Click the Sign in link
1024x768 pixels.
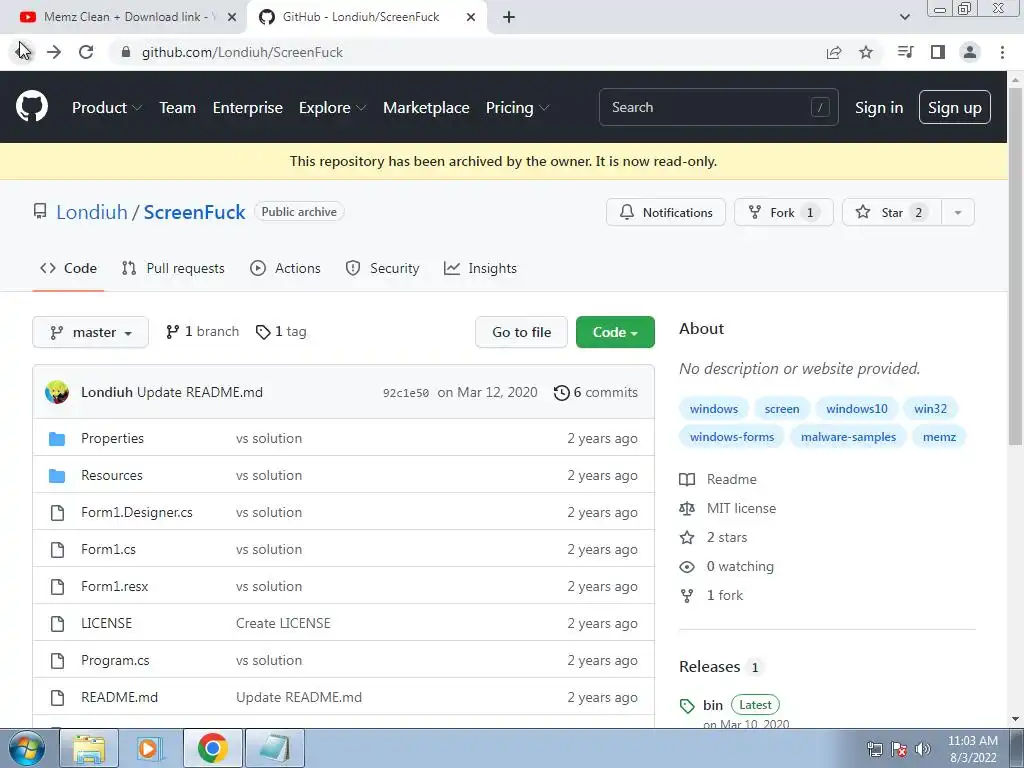[x=879, y=108]
